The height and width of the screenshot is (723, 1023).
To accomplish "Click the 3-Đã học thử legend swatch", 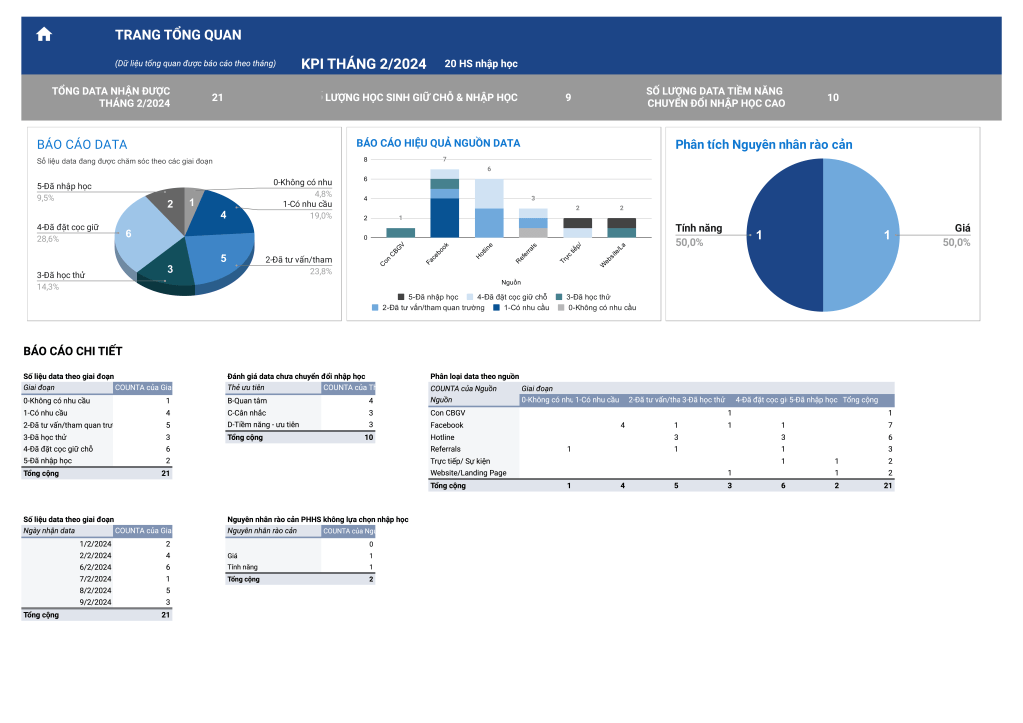I will pos(558,297).
